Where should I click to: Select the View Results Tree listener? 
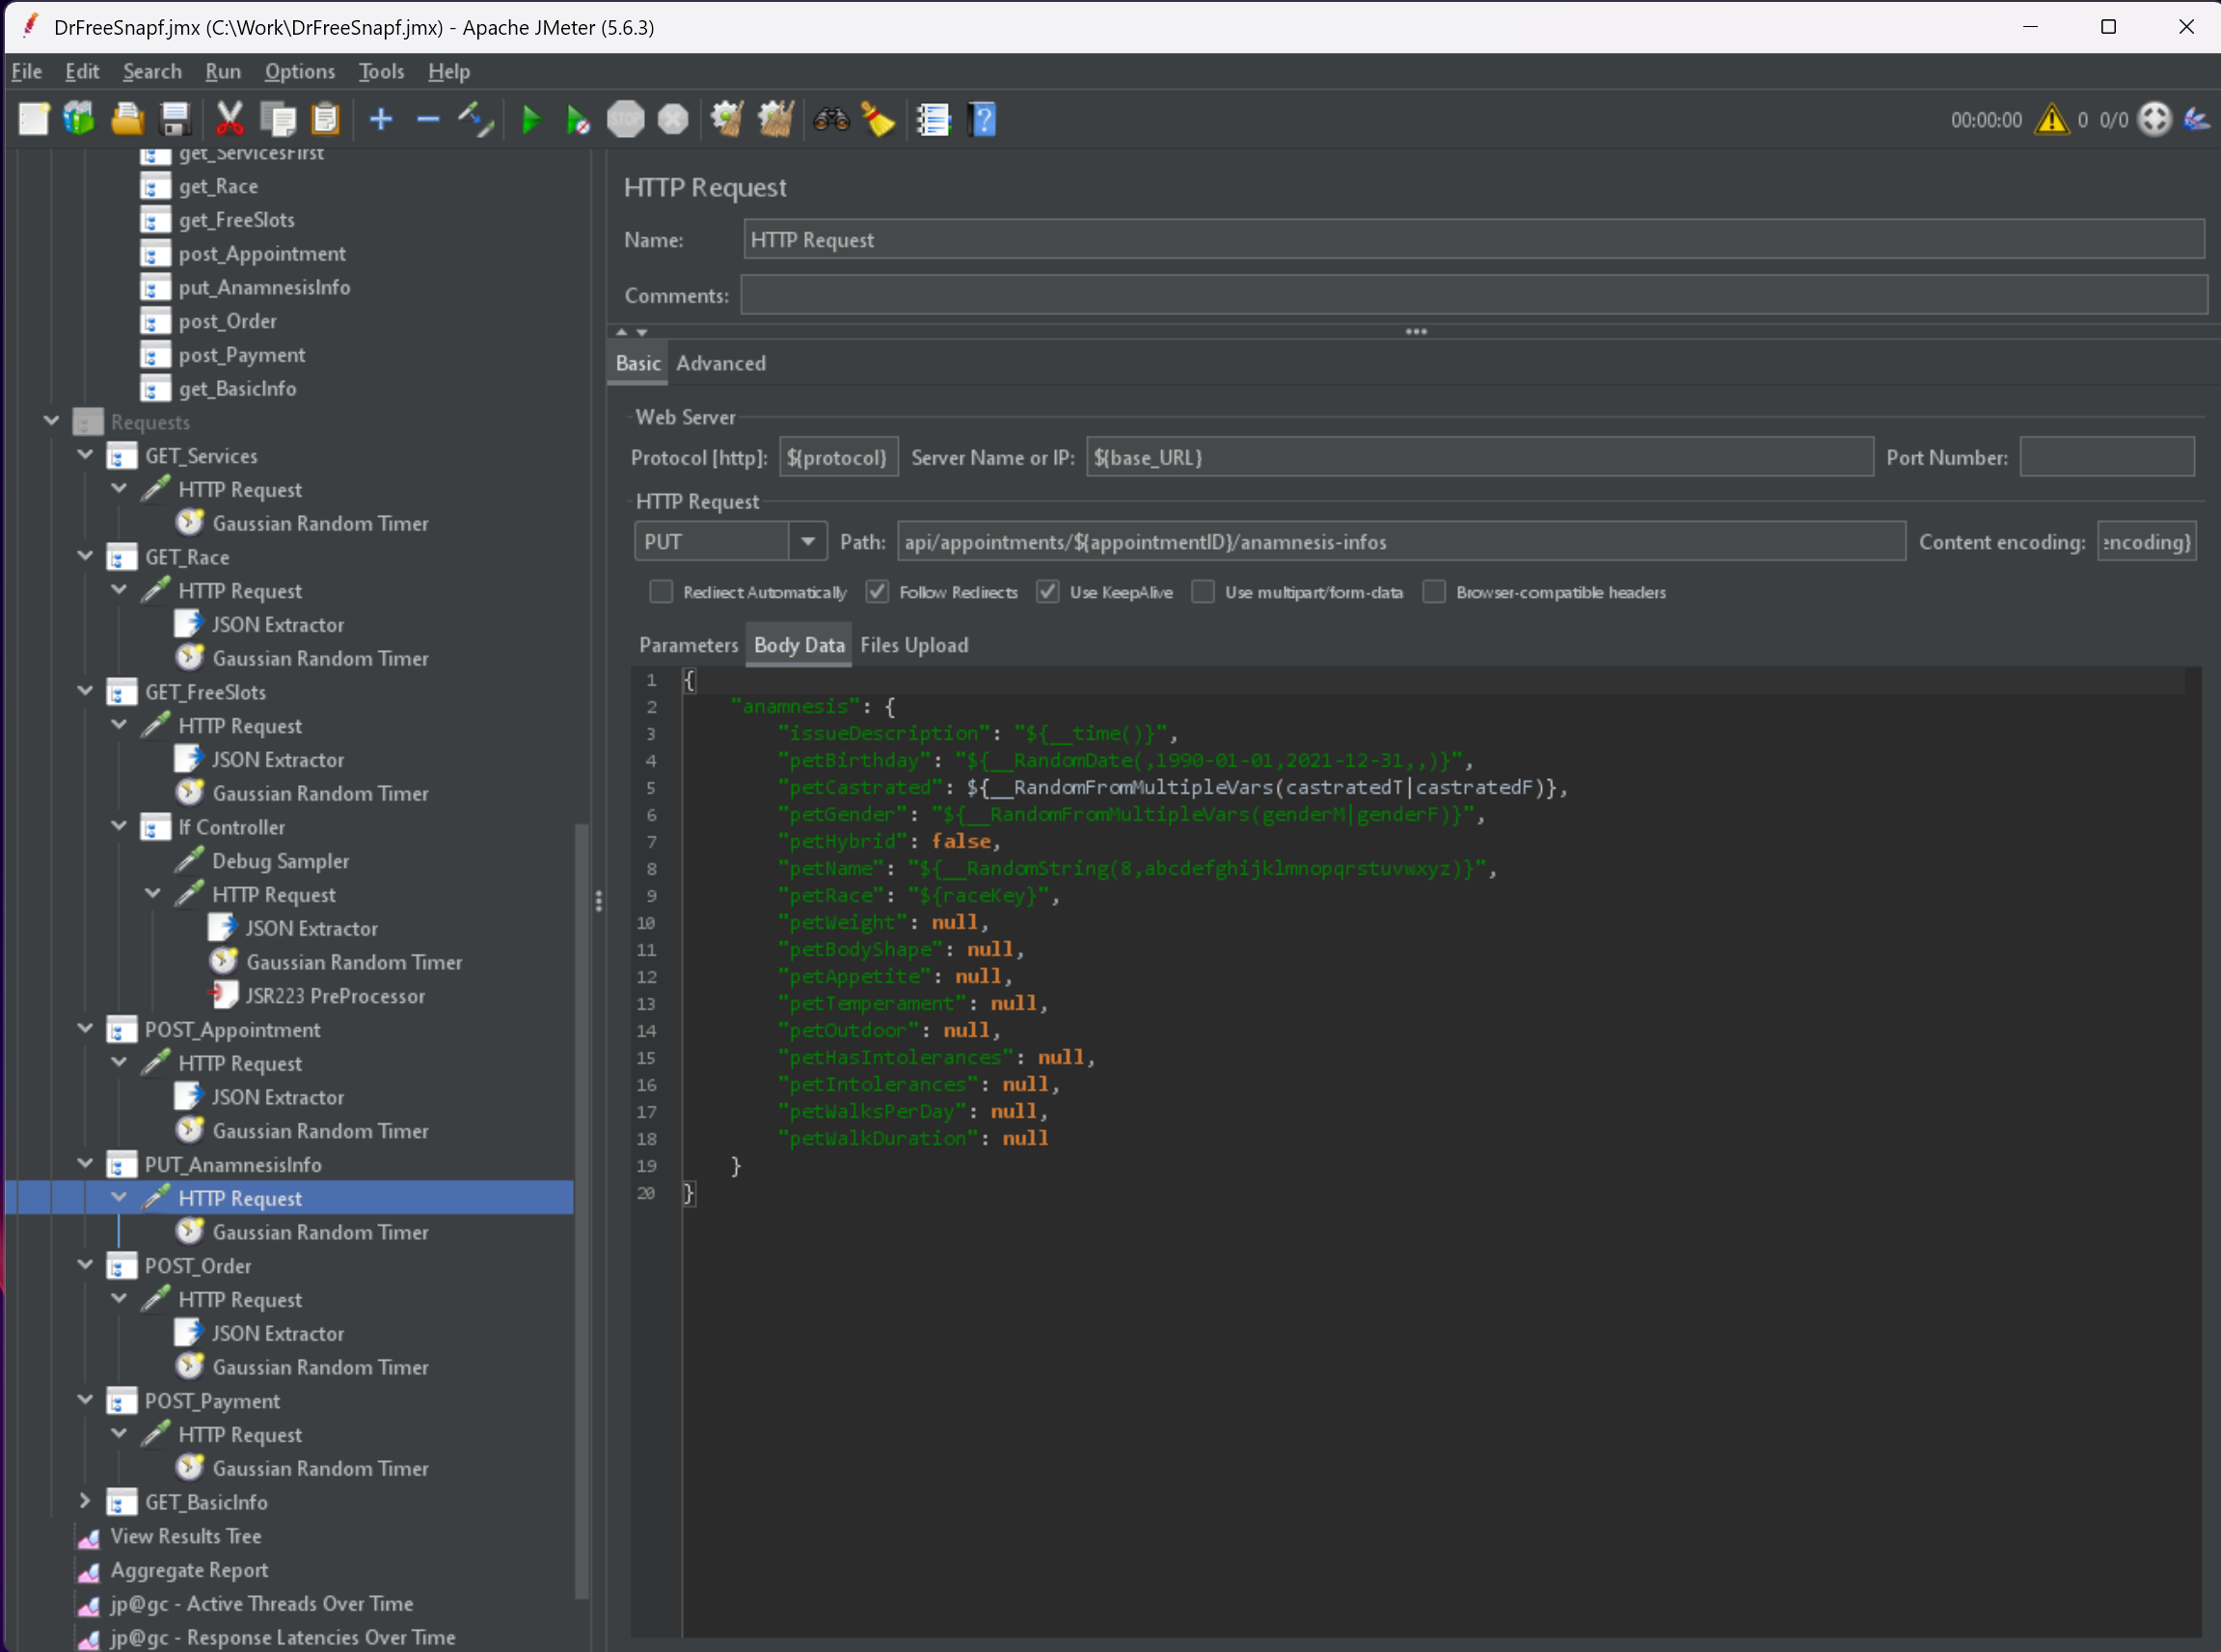[186, 1536]
